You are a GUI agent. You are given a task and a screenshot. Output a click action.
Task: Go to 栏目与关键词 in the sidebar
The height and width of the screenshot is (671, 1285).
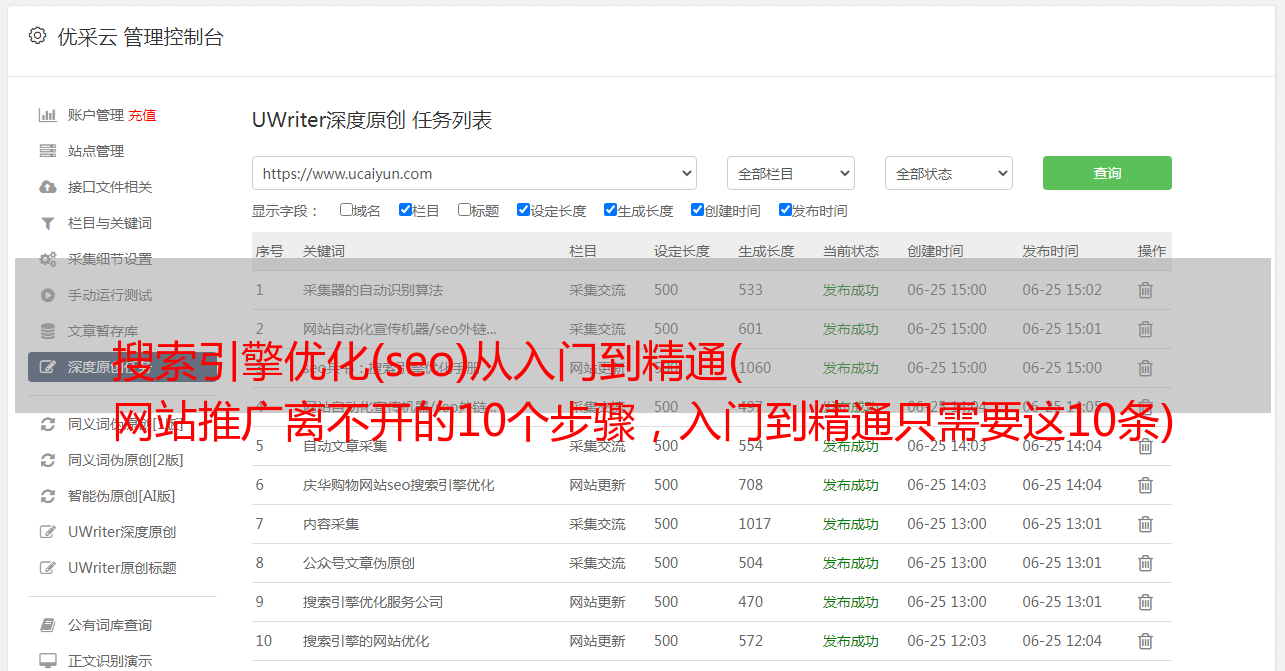(110, 223)
